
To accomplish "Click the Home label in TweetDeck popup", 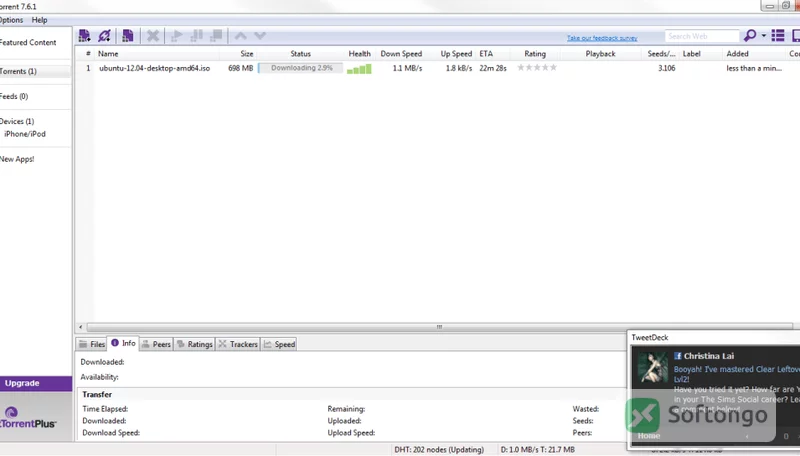I will pos(649,436).
